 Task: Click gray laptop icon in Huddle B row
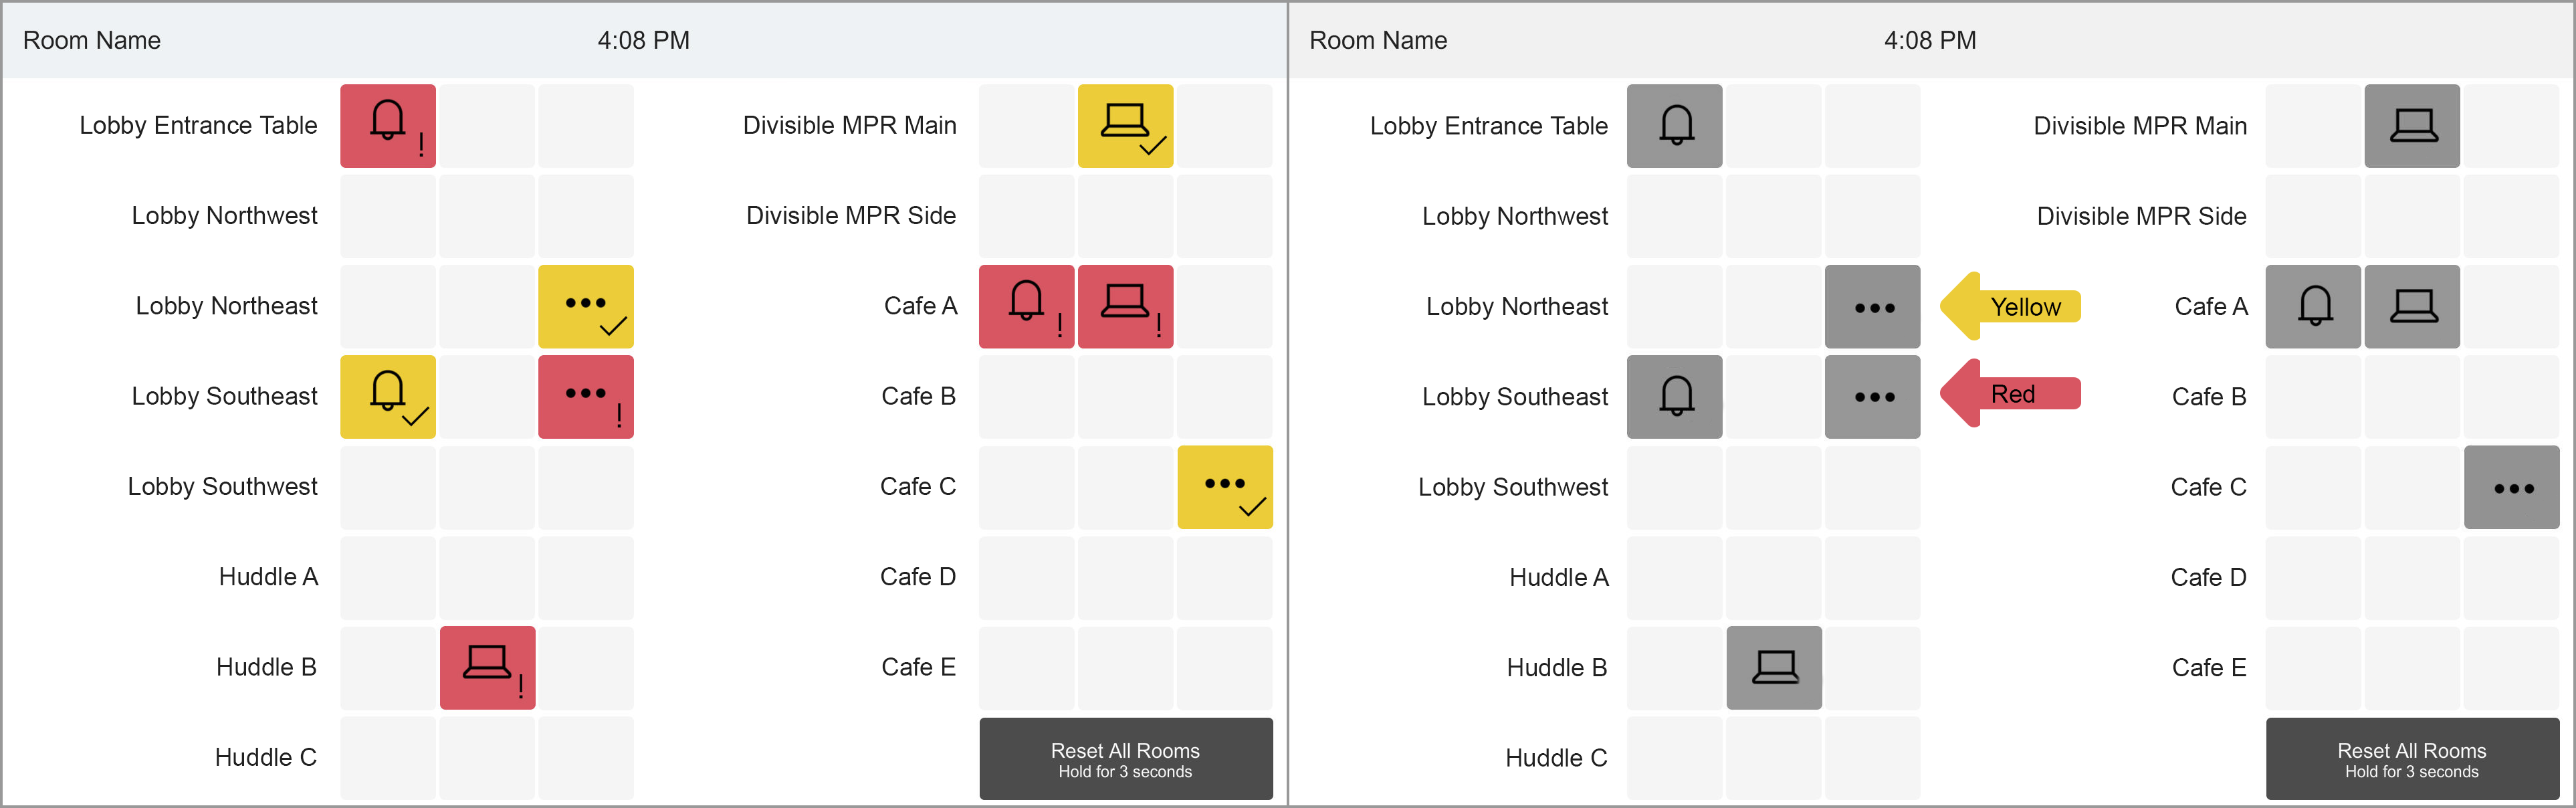click(1774, 668)
